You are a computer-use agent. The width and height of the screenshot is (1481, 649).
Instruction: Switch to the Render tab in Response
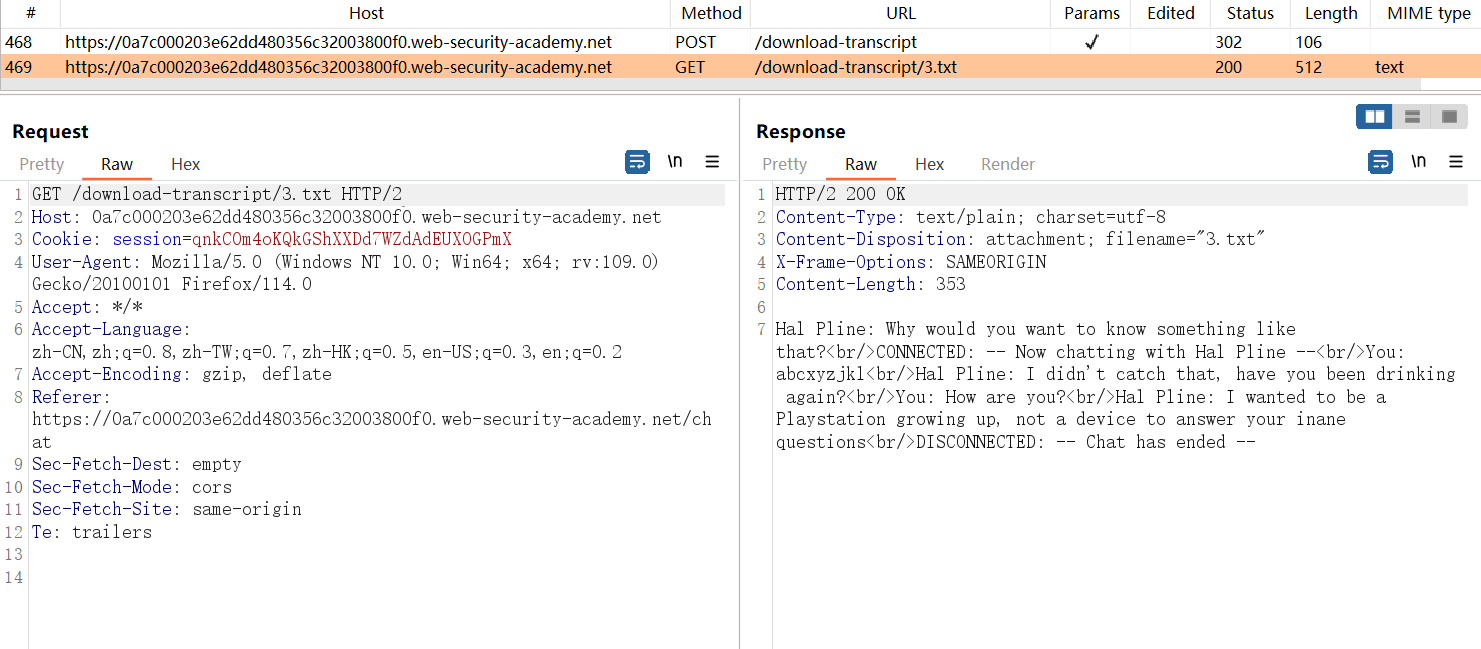pos(1008,164)
